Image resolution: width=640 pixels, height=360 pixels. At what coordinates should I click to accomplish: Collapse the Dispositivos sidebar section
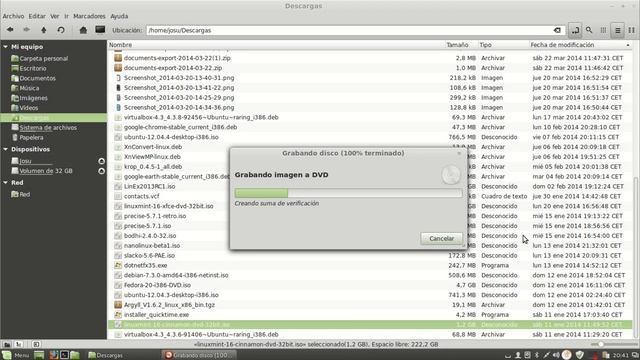click(x=5, y=149)
